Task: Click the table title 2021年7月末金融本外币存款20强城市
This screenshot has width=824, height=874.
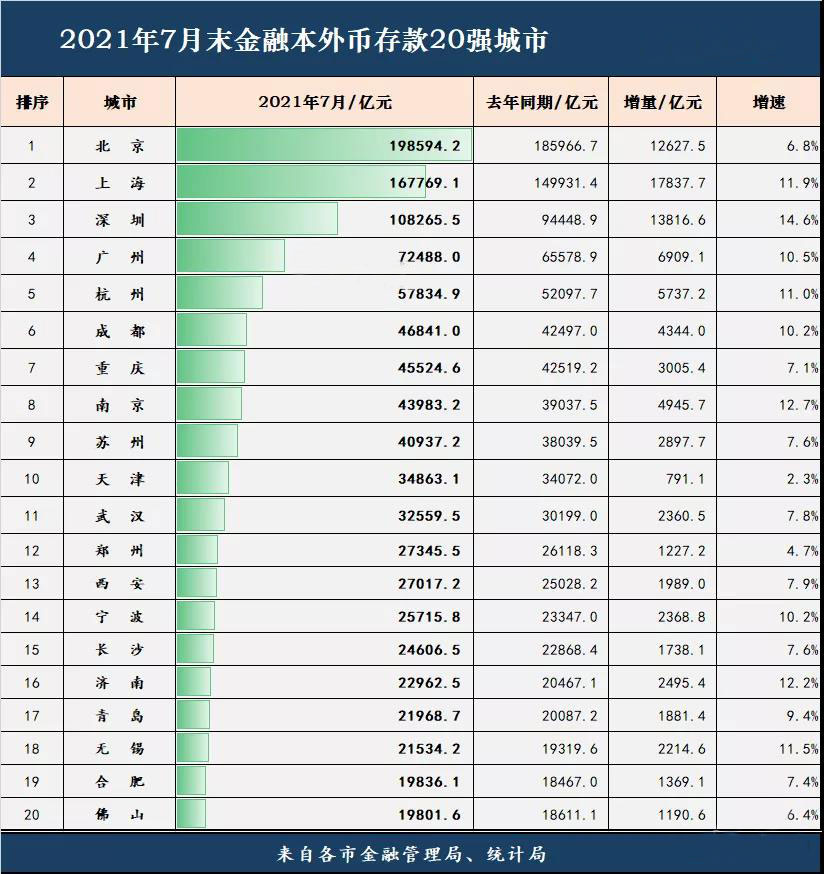Action: [x=304, y=40]
